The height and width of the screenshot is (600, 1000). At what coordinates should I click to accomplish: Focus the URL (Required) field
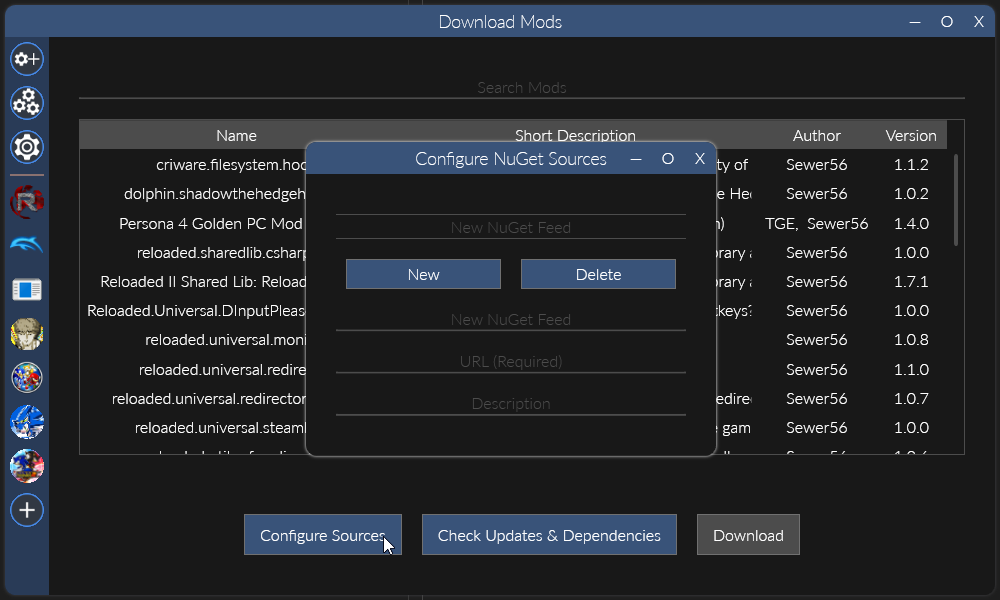[511, 362]
